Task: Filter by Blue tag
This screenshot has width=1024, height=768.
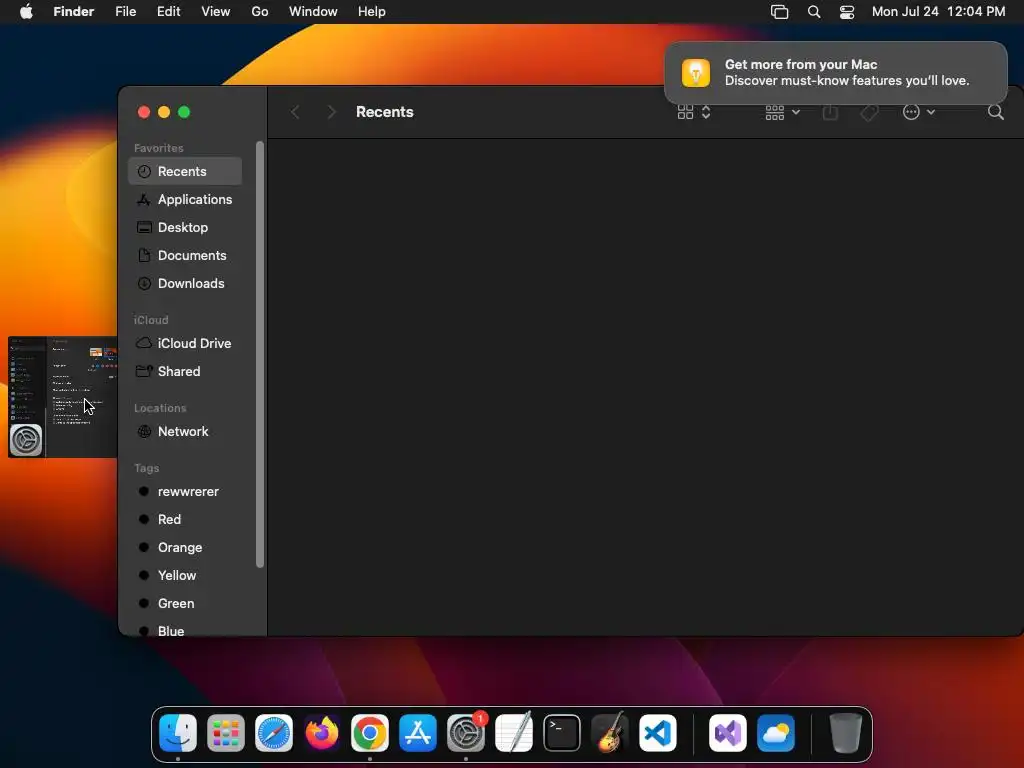Action: tap(185, 630)
